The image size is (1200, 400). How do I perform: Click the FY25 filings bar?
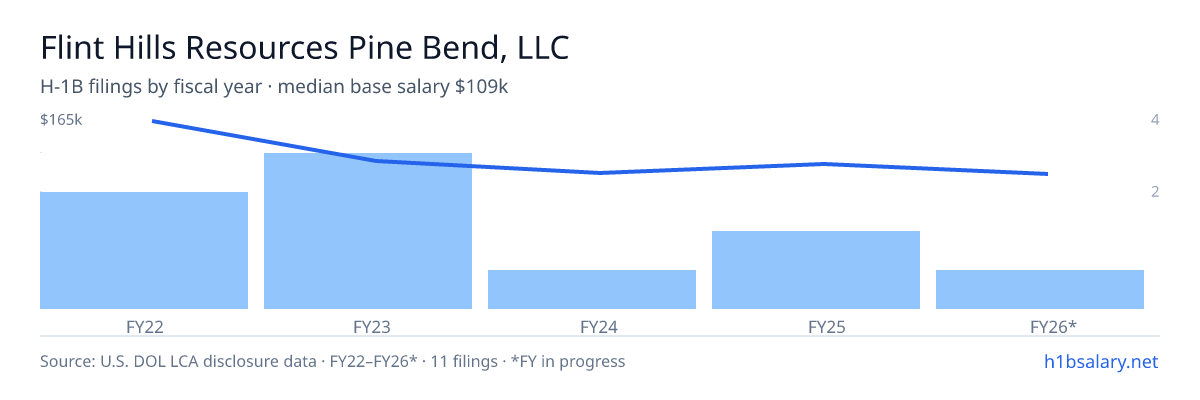pyautogui.click(x=816, y=270)
